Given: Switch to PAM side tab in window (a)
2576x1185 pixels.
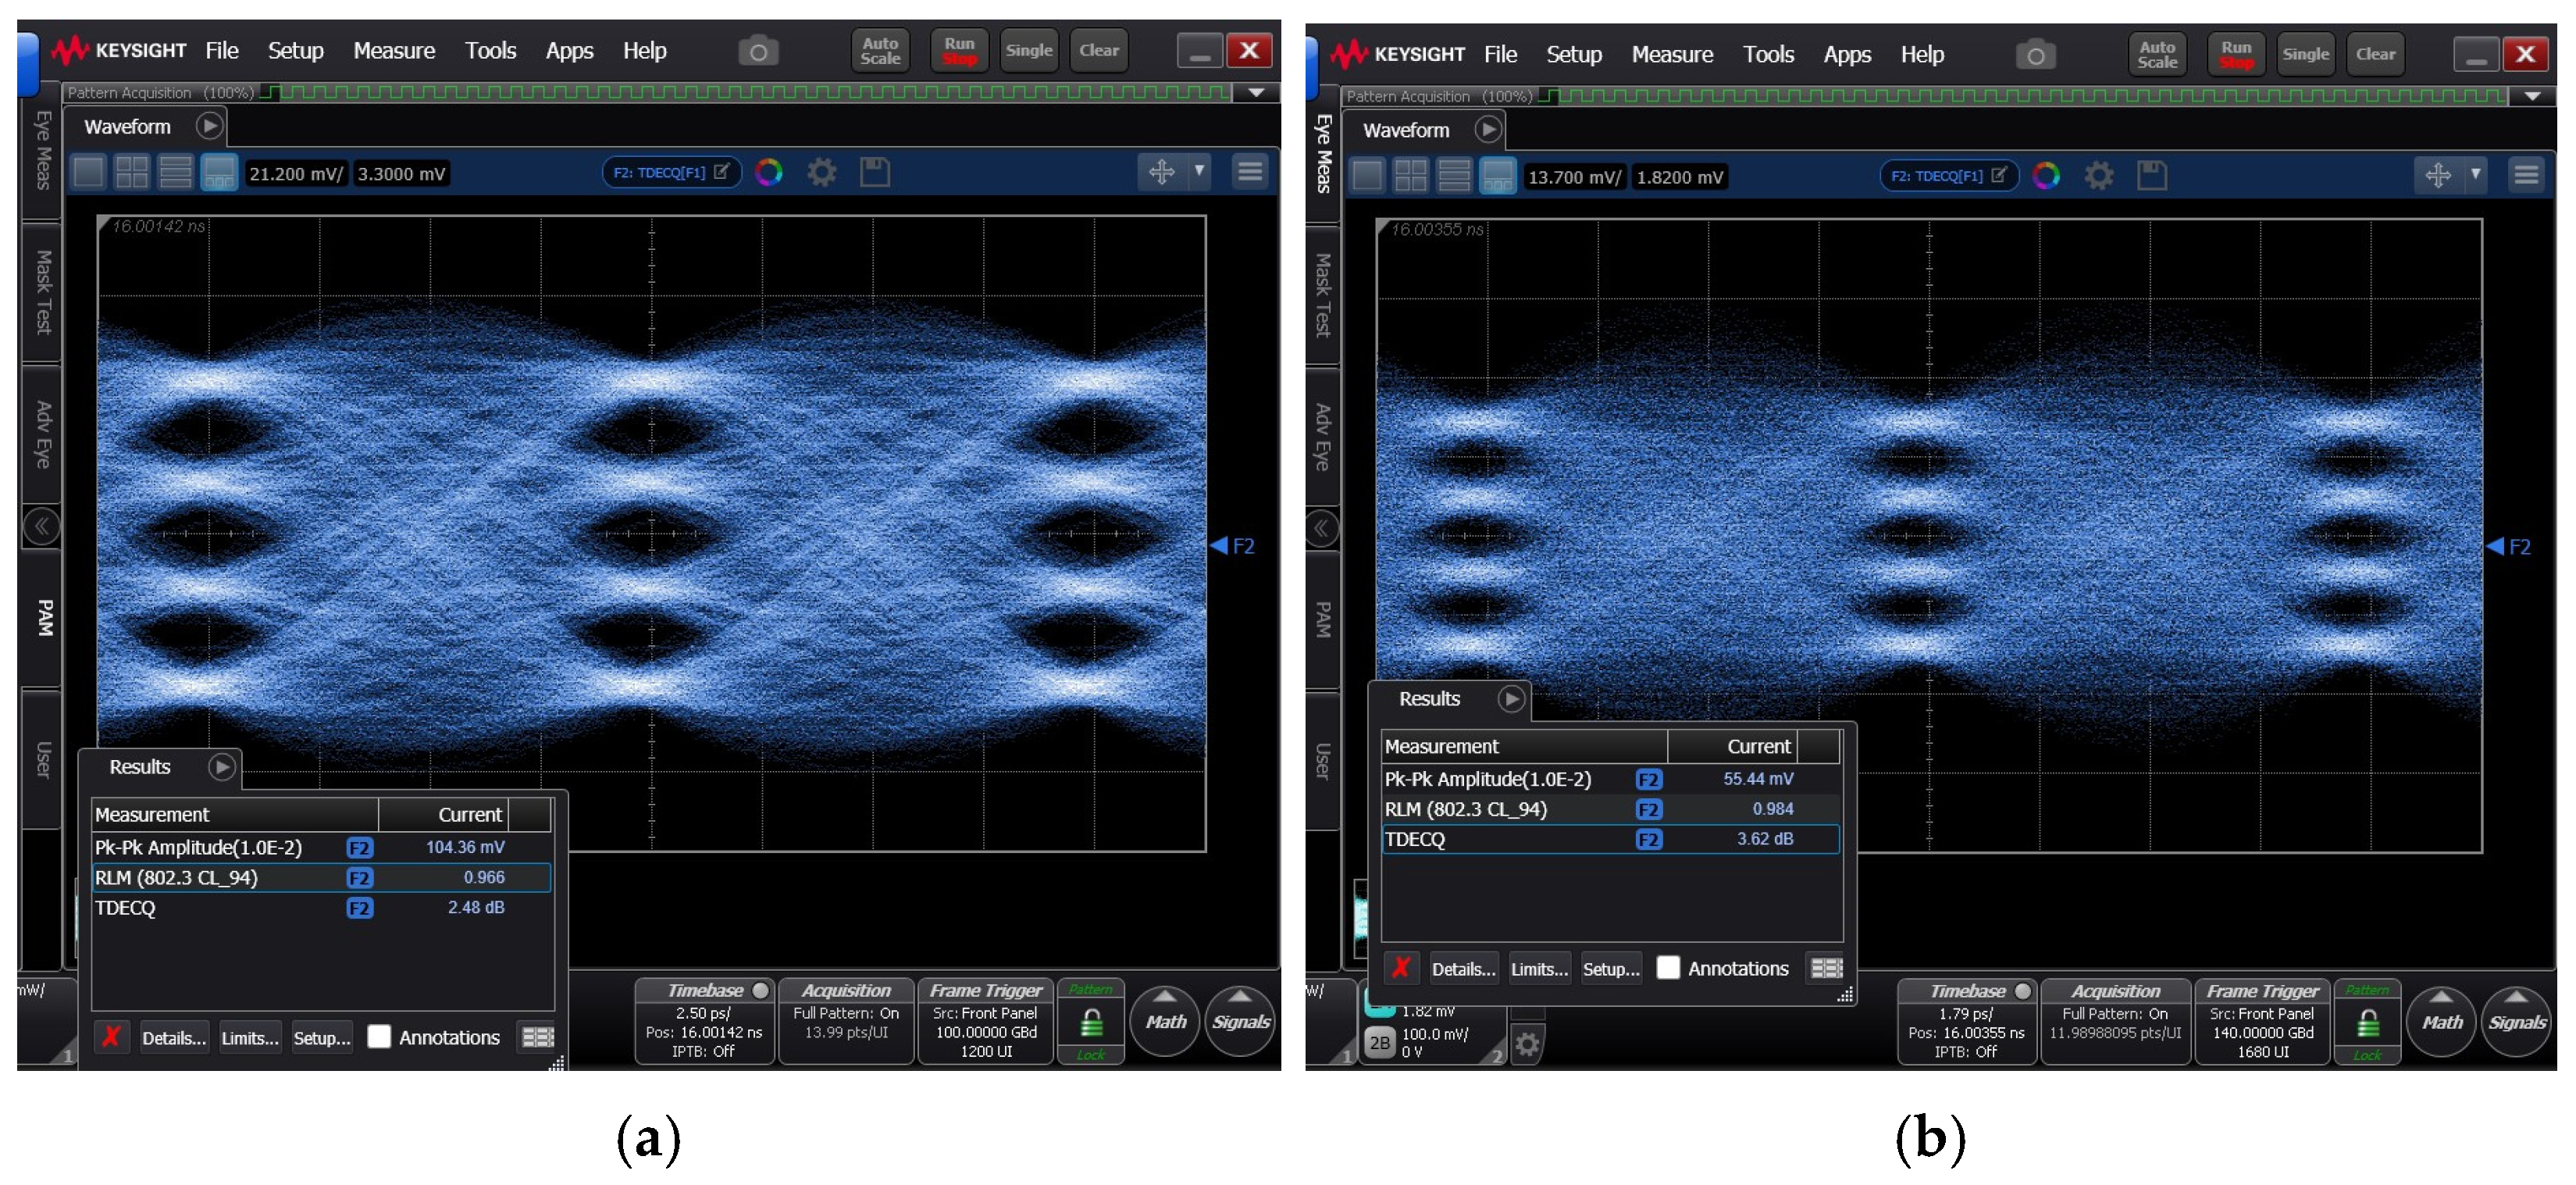Looking at the screenshot, I should pos(43,617).
